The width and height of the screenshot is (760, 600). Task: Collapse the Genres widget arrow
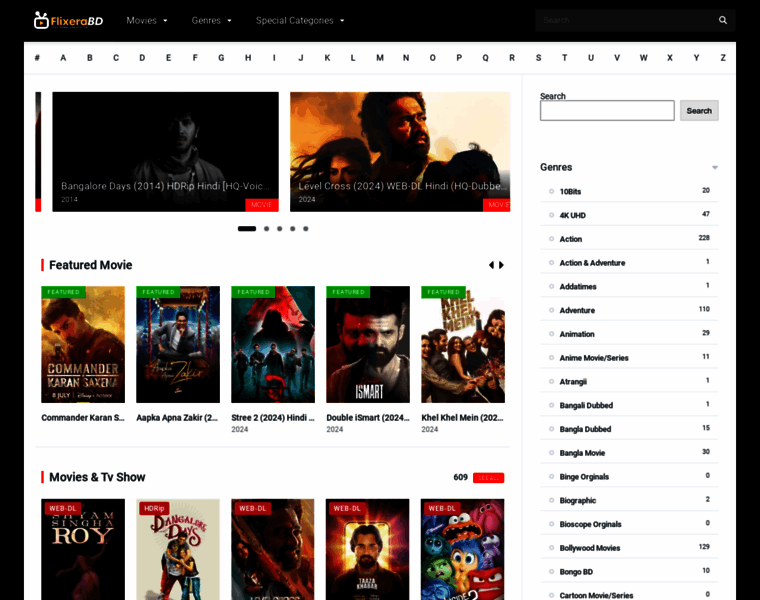(715, 167)
